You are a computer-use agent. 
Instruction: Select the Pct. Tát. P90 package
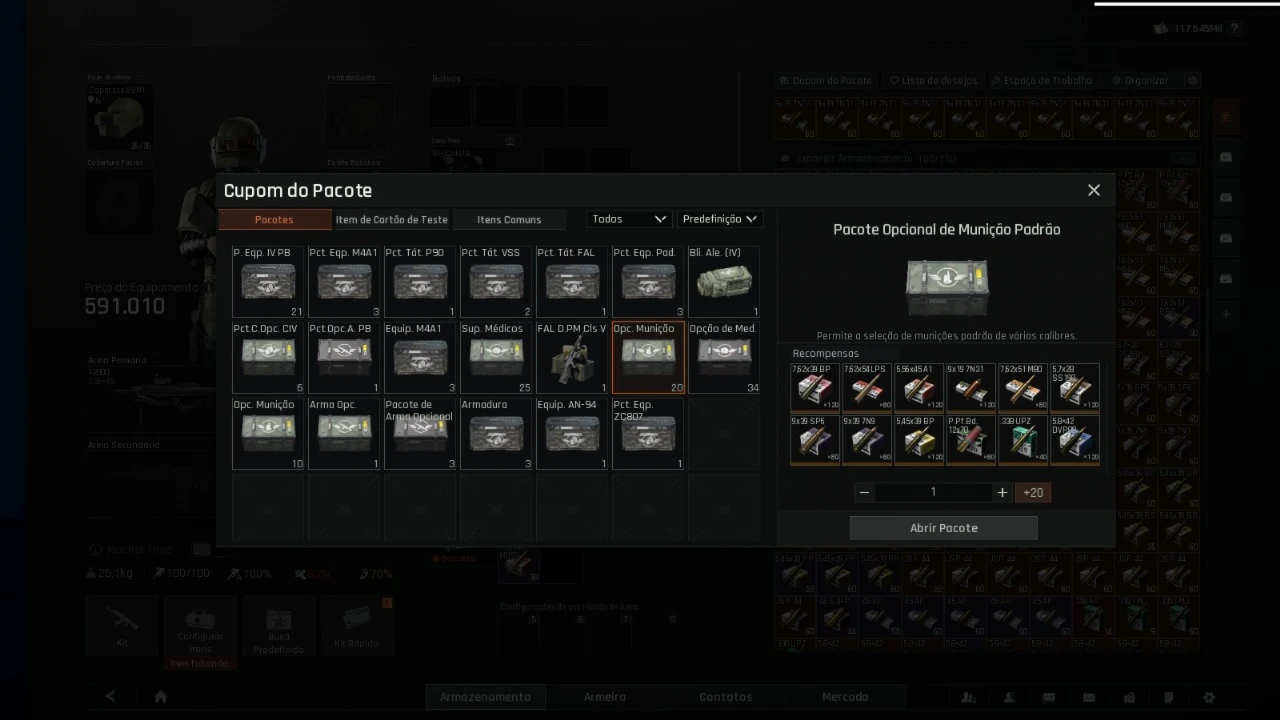420,281
